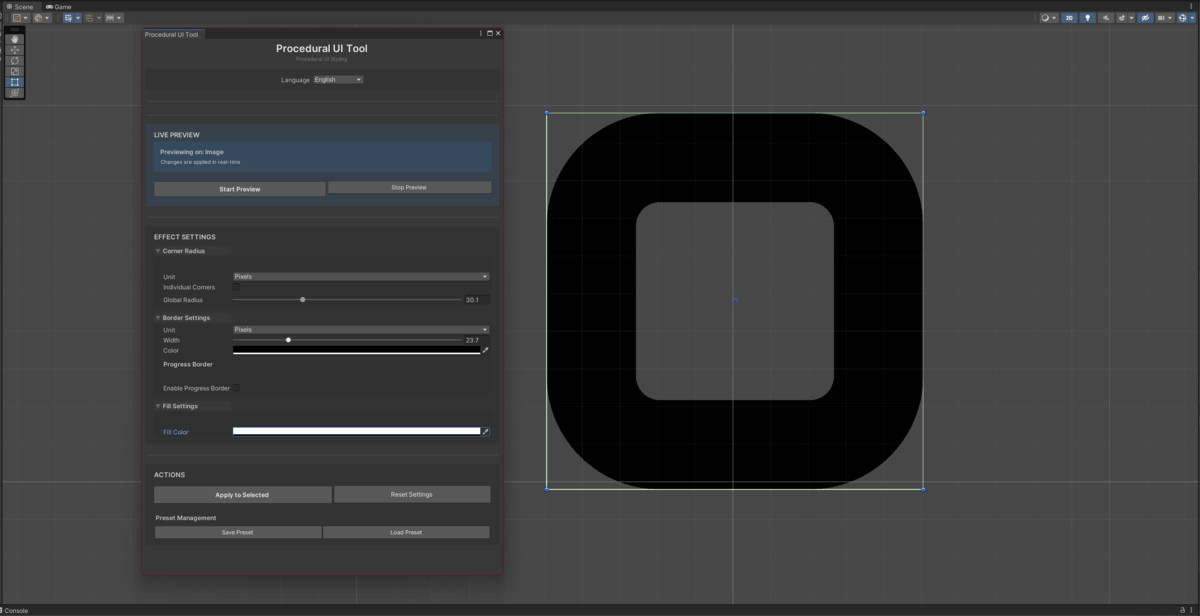The image size is (1200, 616).
Task: Collapse the Border Settings section
Action: tap(158, 318)
